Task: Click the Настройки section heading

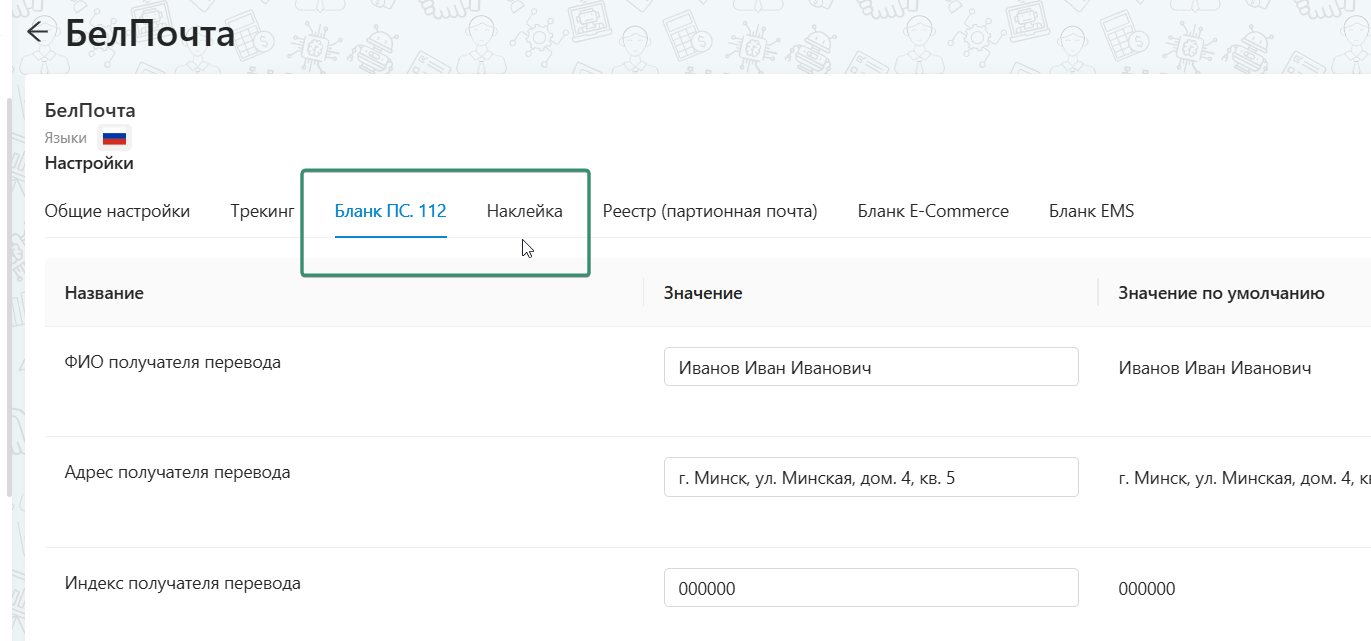Action: pyautogui.click(x=89, y=163)
